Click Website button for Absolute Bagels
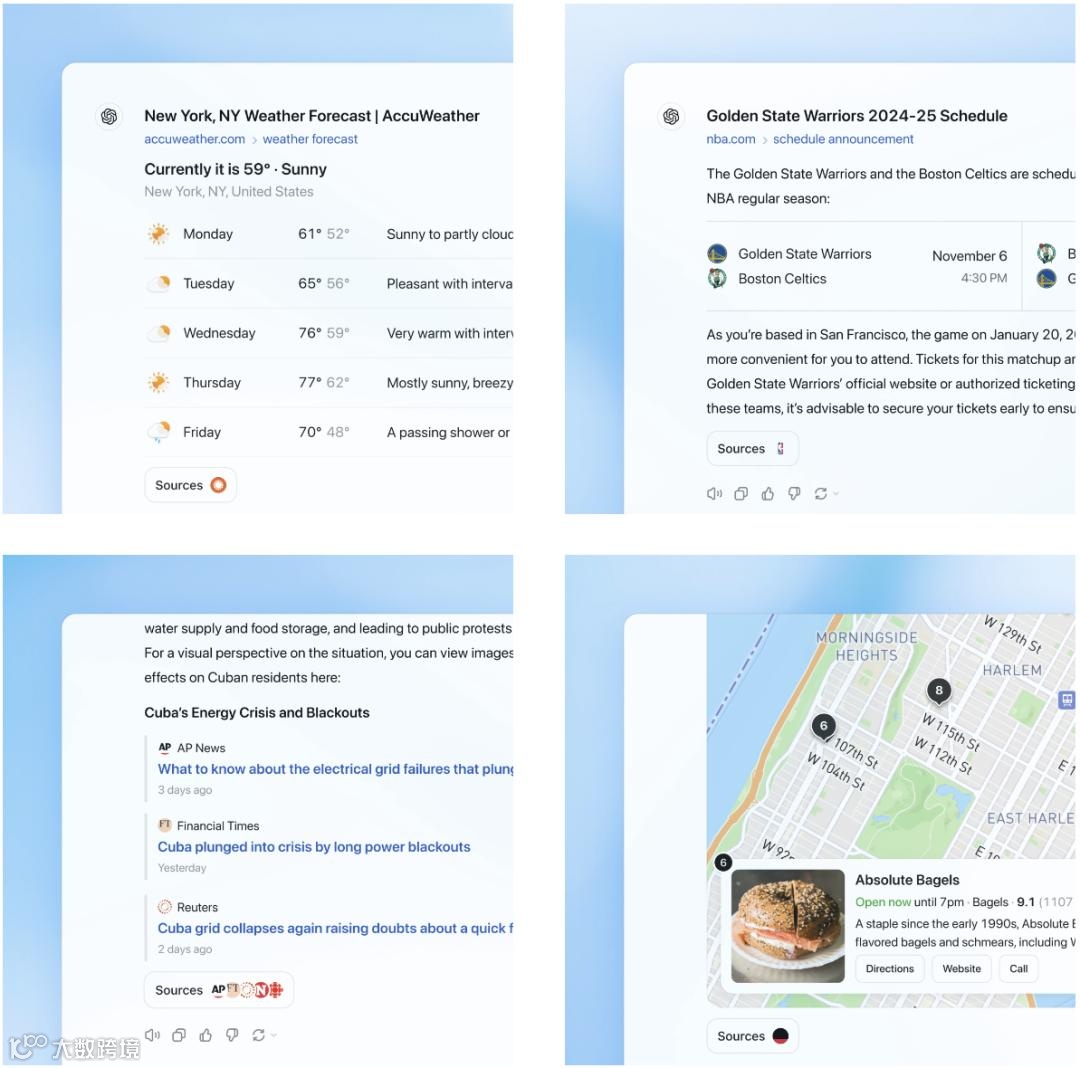Image resolution: width=1080 pixels, height=1068 pixels. click(x=962, y=969)
